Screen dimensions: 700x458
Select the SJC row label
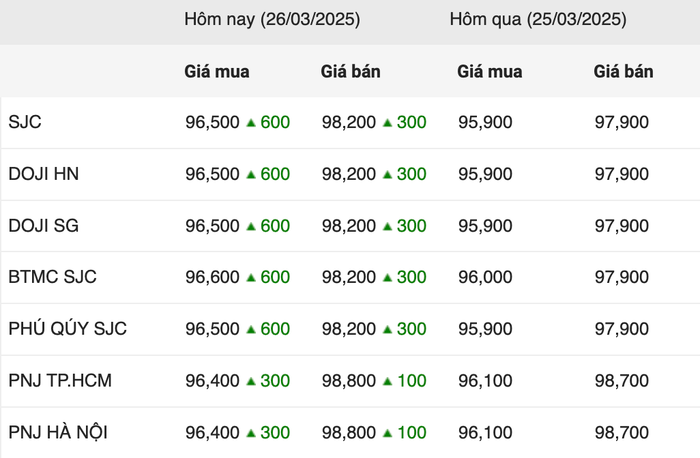tap(25, 122)
